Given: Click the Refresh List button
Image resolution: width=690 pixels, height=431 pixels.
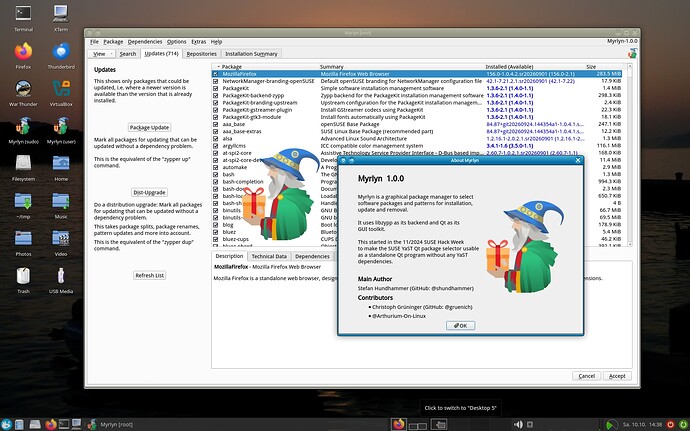Looking at the screenshot, I should pos(149,275).
